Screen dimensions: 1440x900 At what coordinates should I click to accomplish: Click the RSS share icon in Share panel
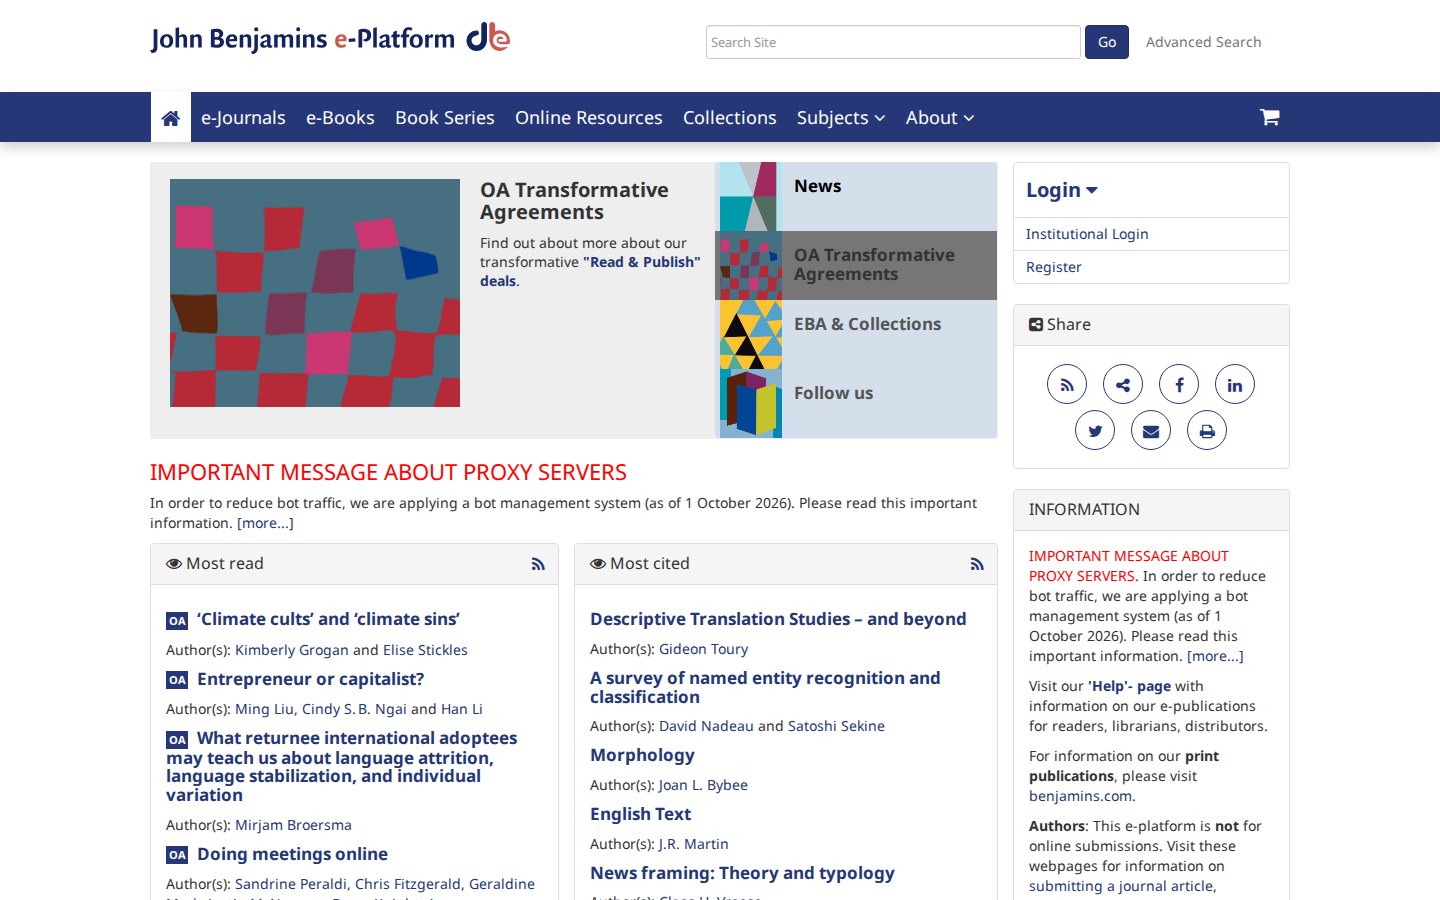click(1067, 385)
